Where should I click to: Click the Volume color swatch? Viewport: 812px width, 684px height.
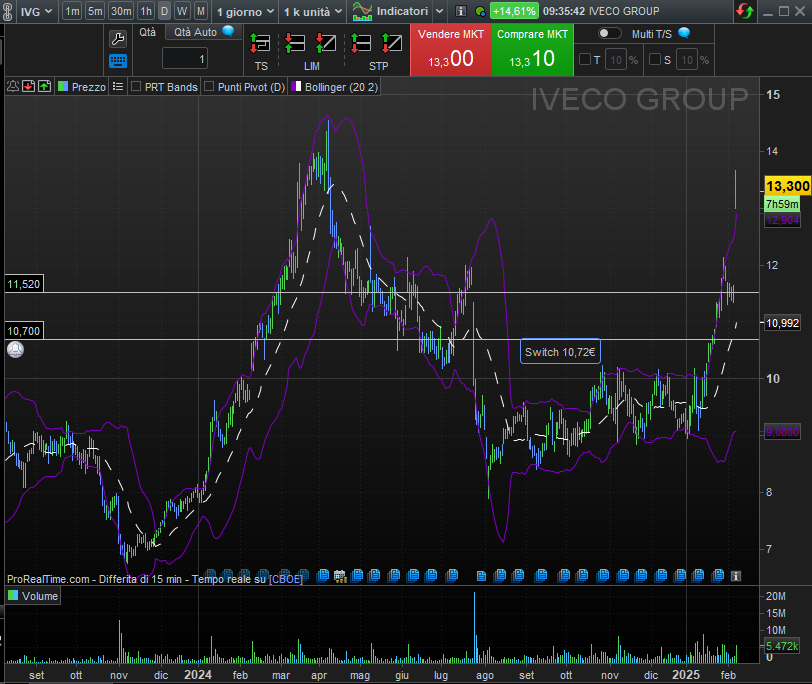click(x=13, y=595)
